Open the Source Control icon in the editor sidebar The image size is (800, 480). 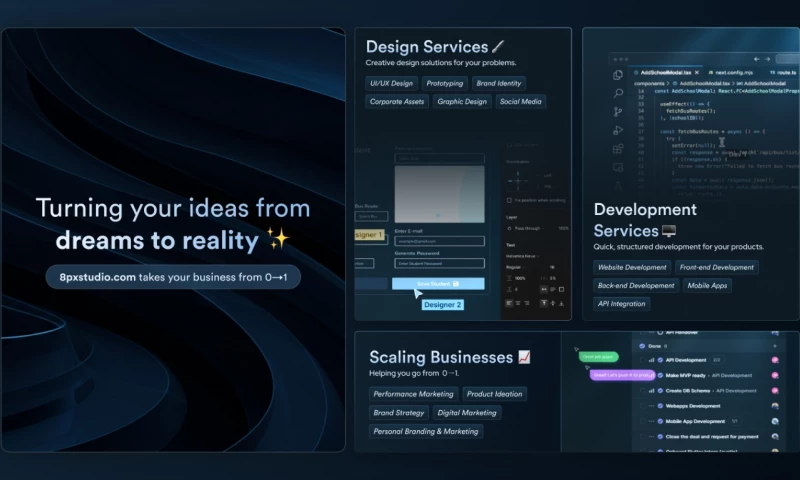[619, 112]
